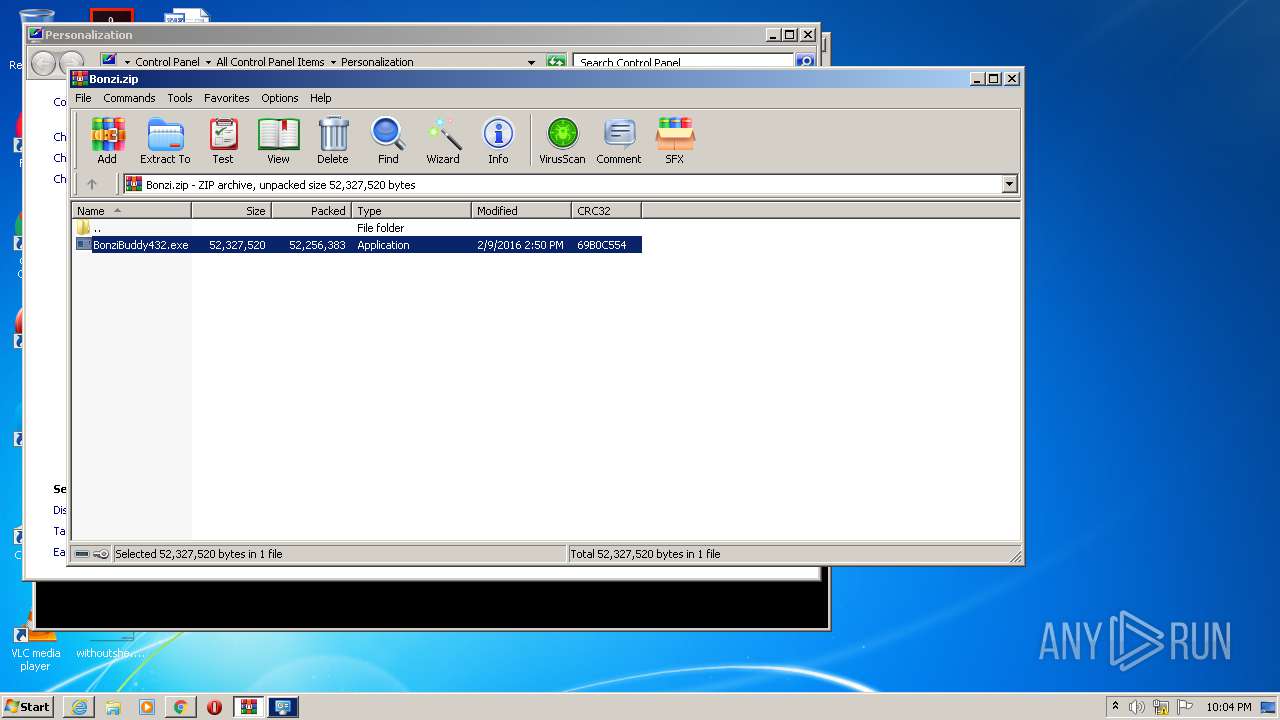Open the Help menu

pyautogui.click(x=320, y=98)
